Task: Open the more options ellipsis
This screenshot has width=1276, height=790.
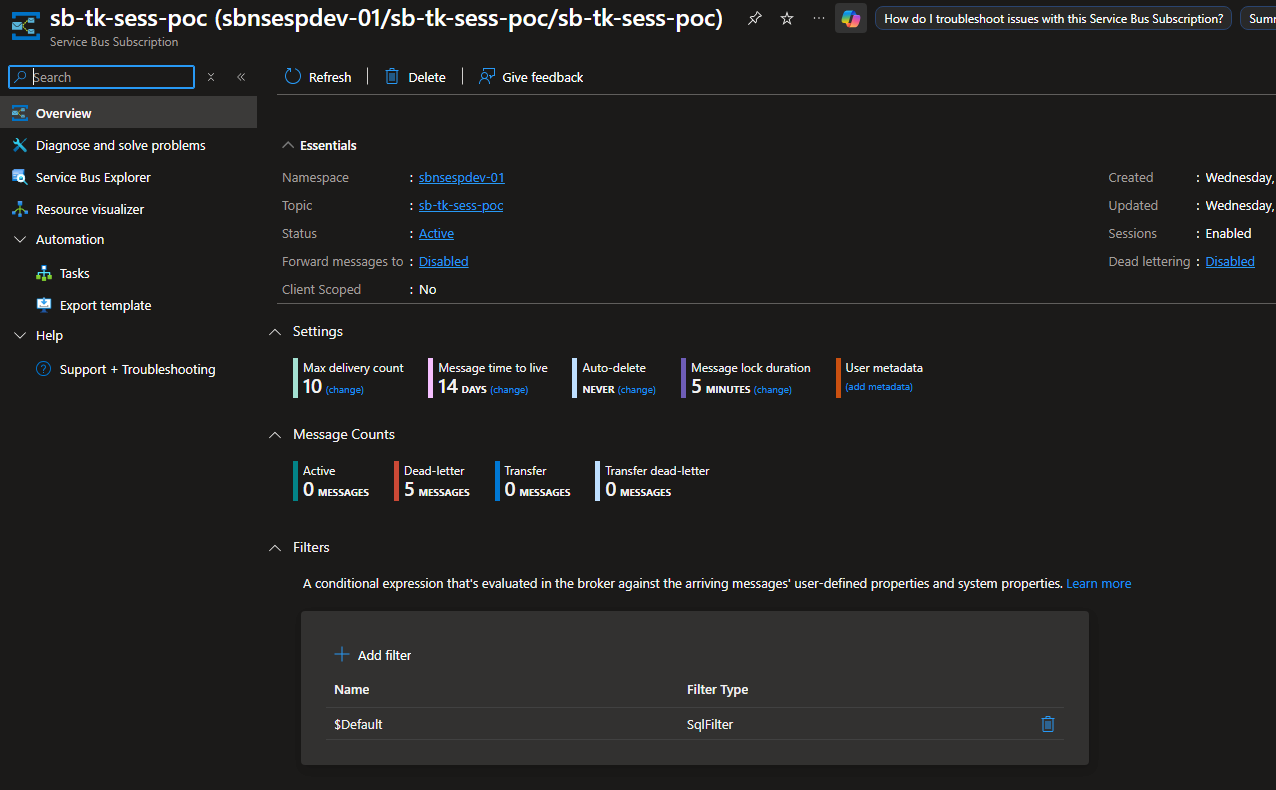Action: click(x=819, y=19)
